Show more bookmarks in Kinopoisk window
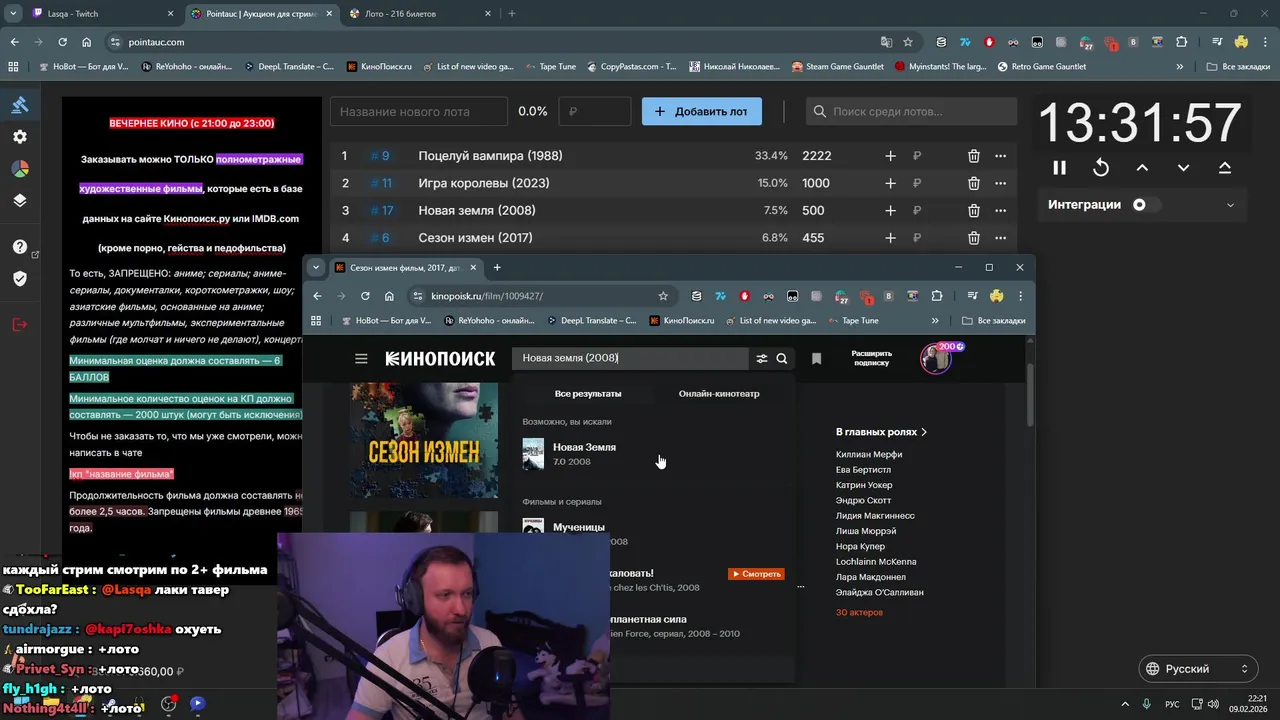 coord(935,321)
